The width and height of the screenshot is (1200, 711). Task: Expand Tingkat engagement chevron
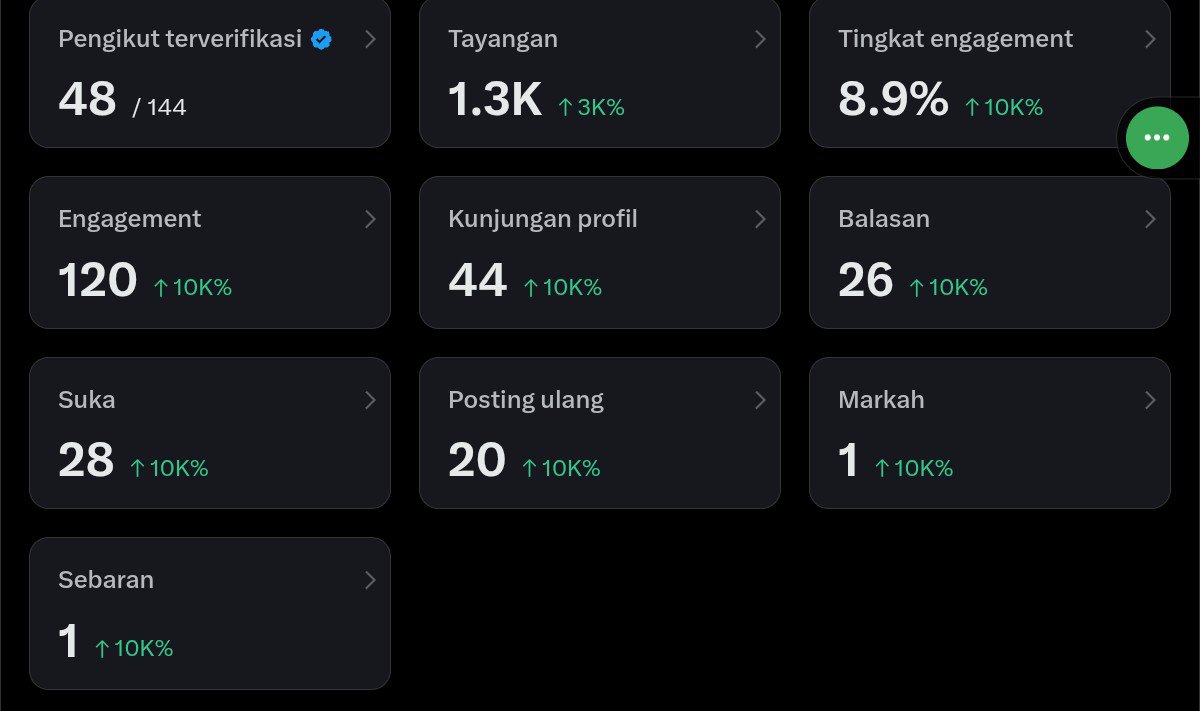[x=1150, y=39]
